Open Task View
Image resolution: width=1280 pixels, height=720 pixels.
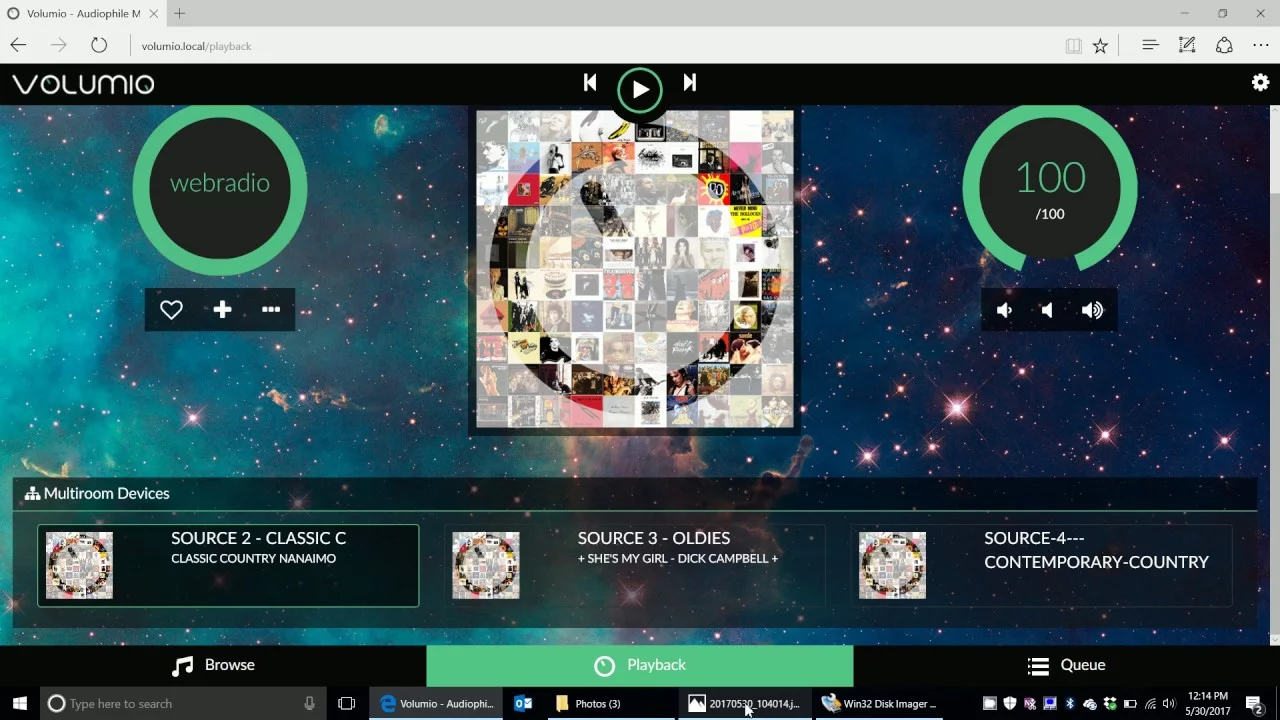click(x=347, y=703)
